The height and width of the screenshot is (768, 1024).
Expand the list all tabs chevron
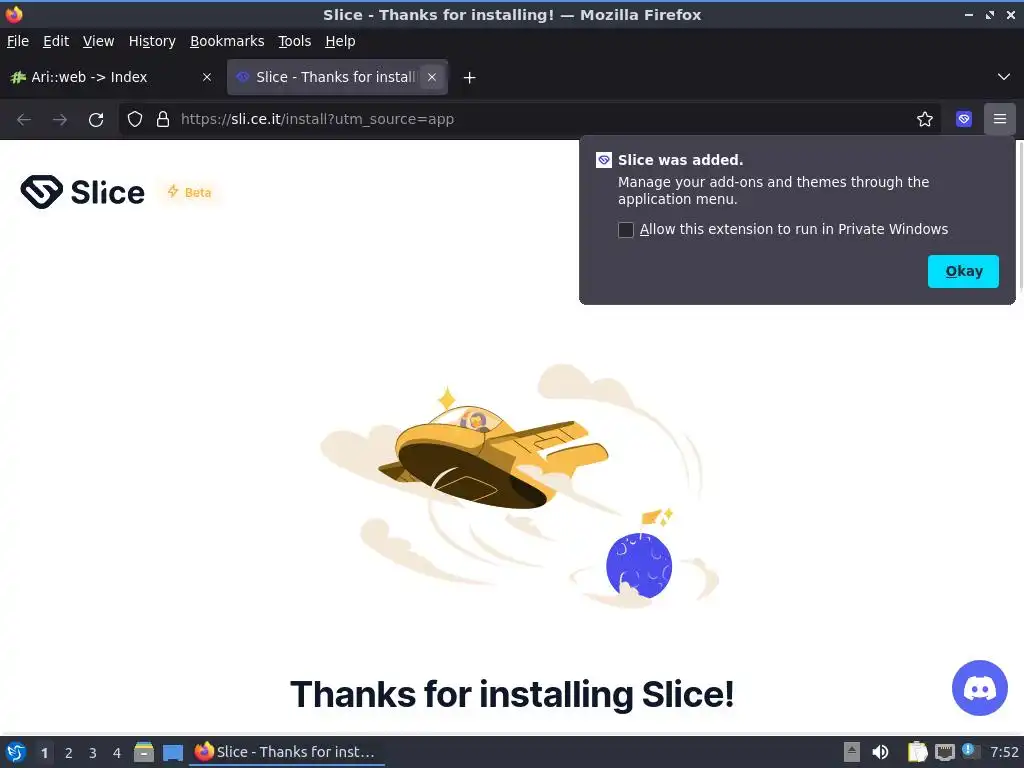(x=1004, y=77)
